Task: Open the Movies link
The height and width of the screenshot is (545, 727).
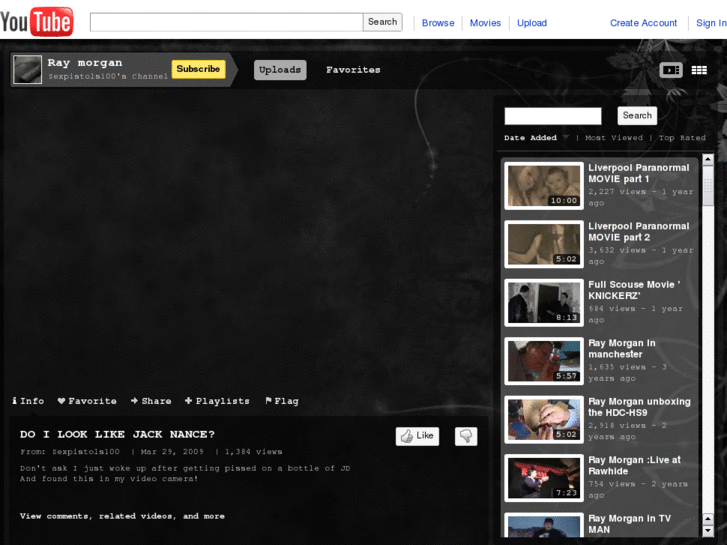Action: 485,23
